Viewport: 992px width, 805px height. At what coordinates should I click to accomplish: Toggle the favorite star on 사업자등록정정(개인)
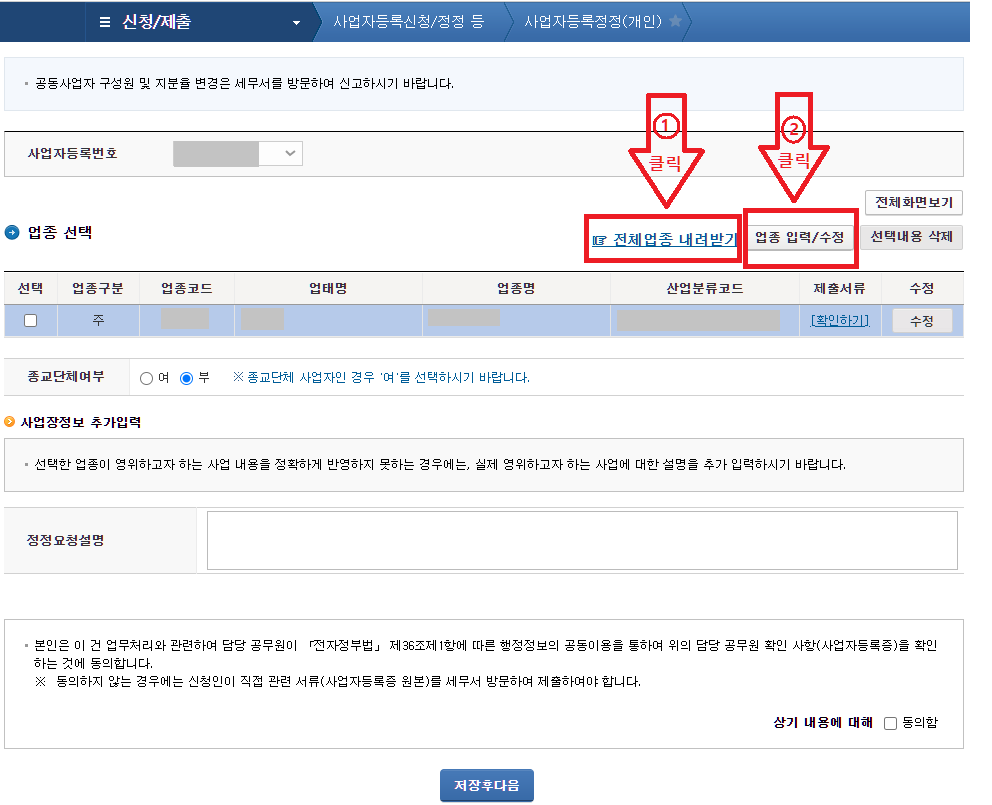tap(674, 21)
